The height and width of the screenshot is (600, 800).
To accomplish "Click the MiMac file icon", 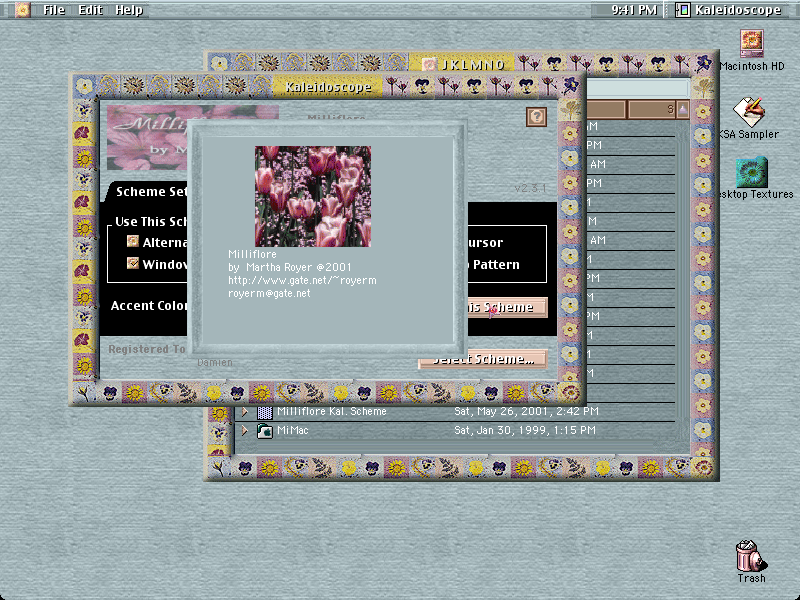I will [264, 431].
